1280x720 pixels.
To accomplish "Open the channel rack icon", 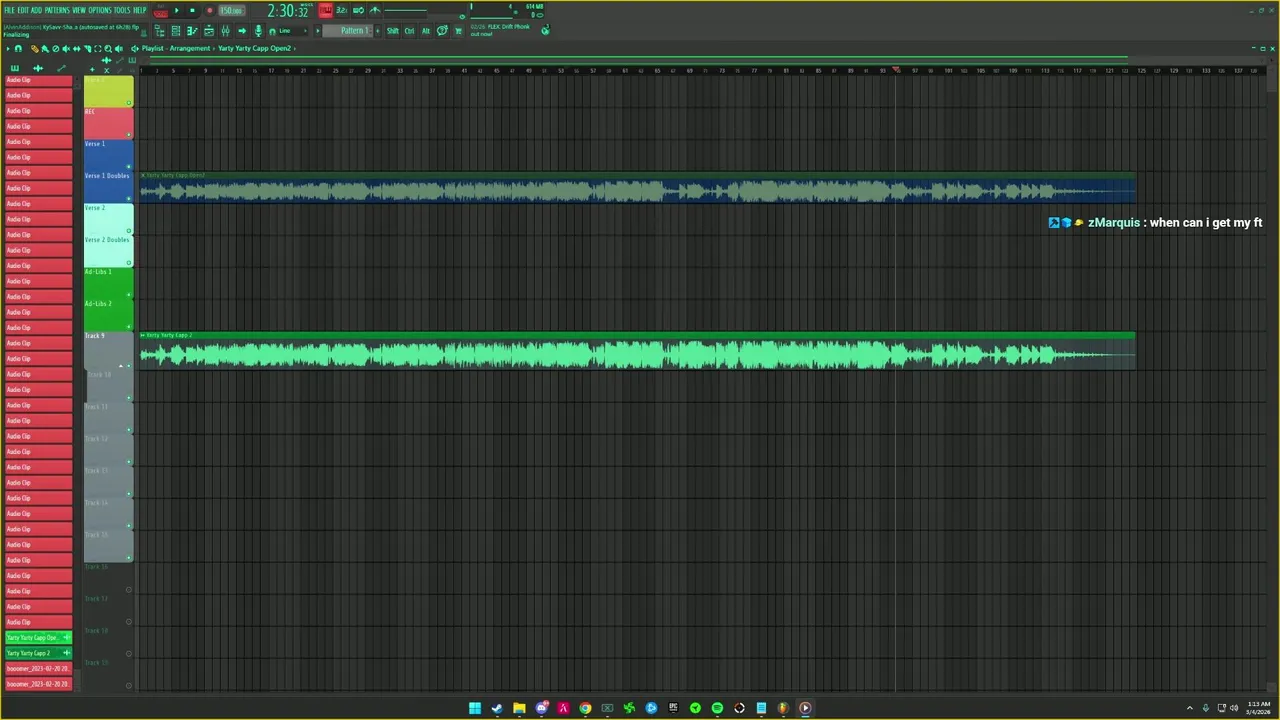I will pyautogui.click(x=176, y=31).
